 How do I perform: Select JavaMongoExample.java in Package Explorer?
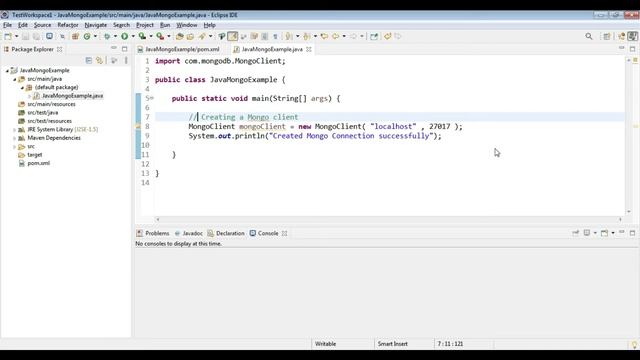(x=72, y=96)
